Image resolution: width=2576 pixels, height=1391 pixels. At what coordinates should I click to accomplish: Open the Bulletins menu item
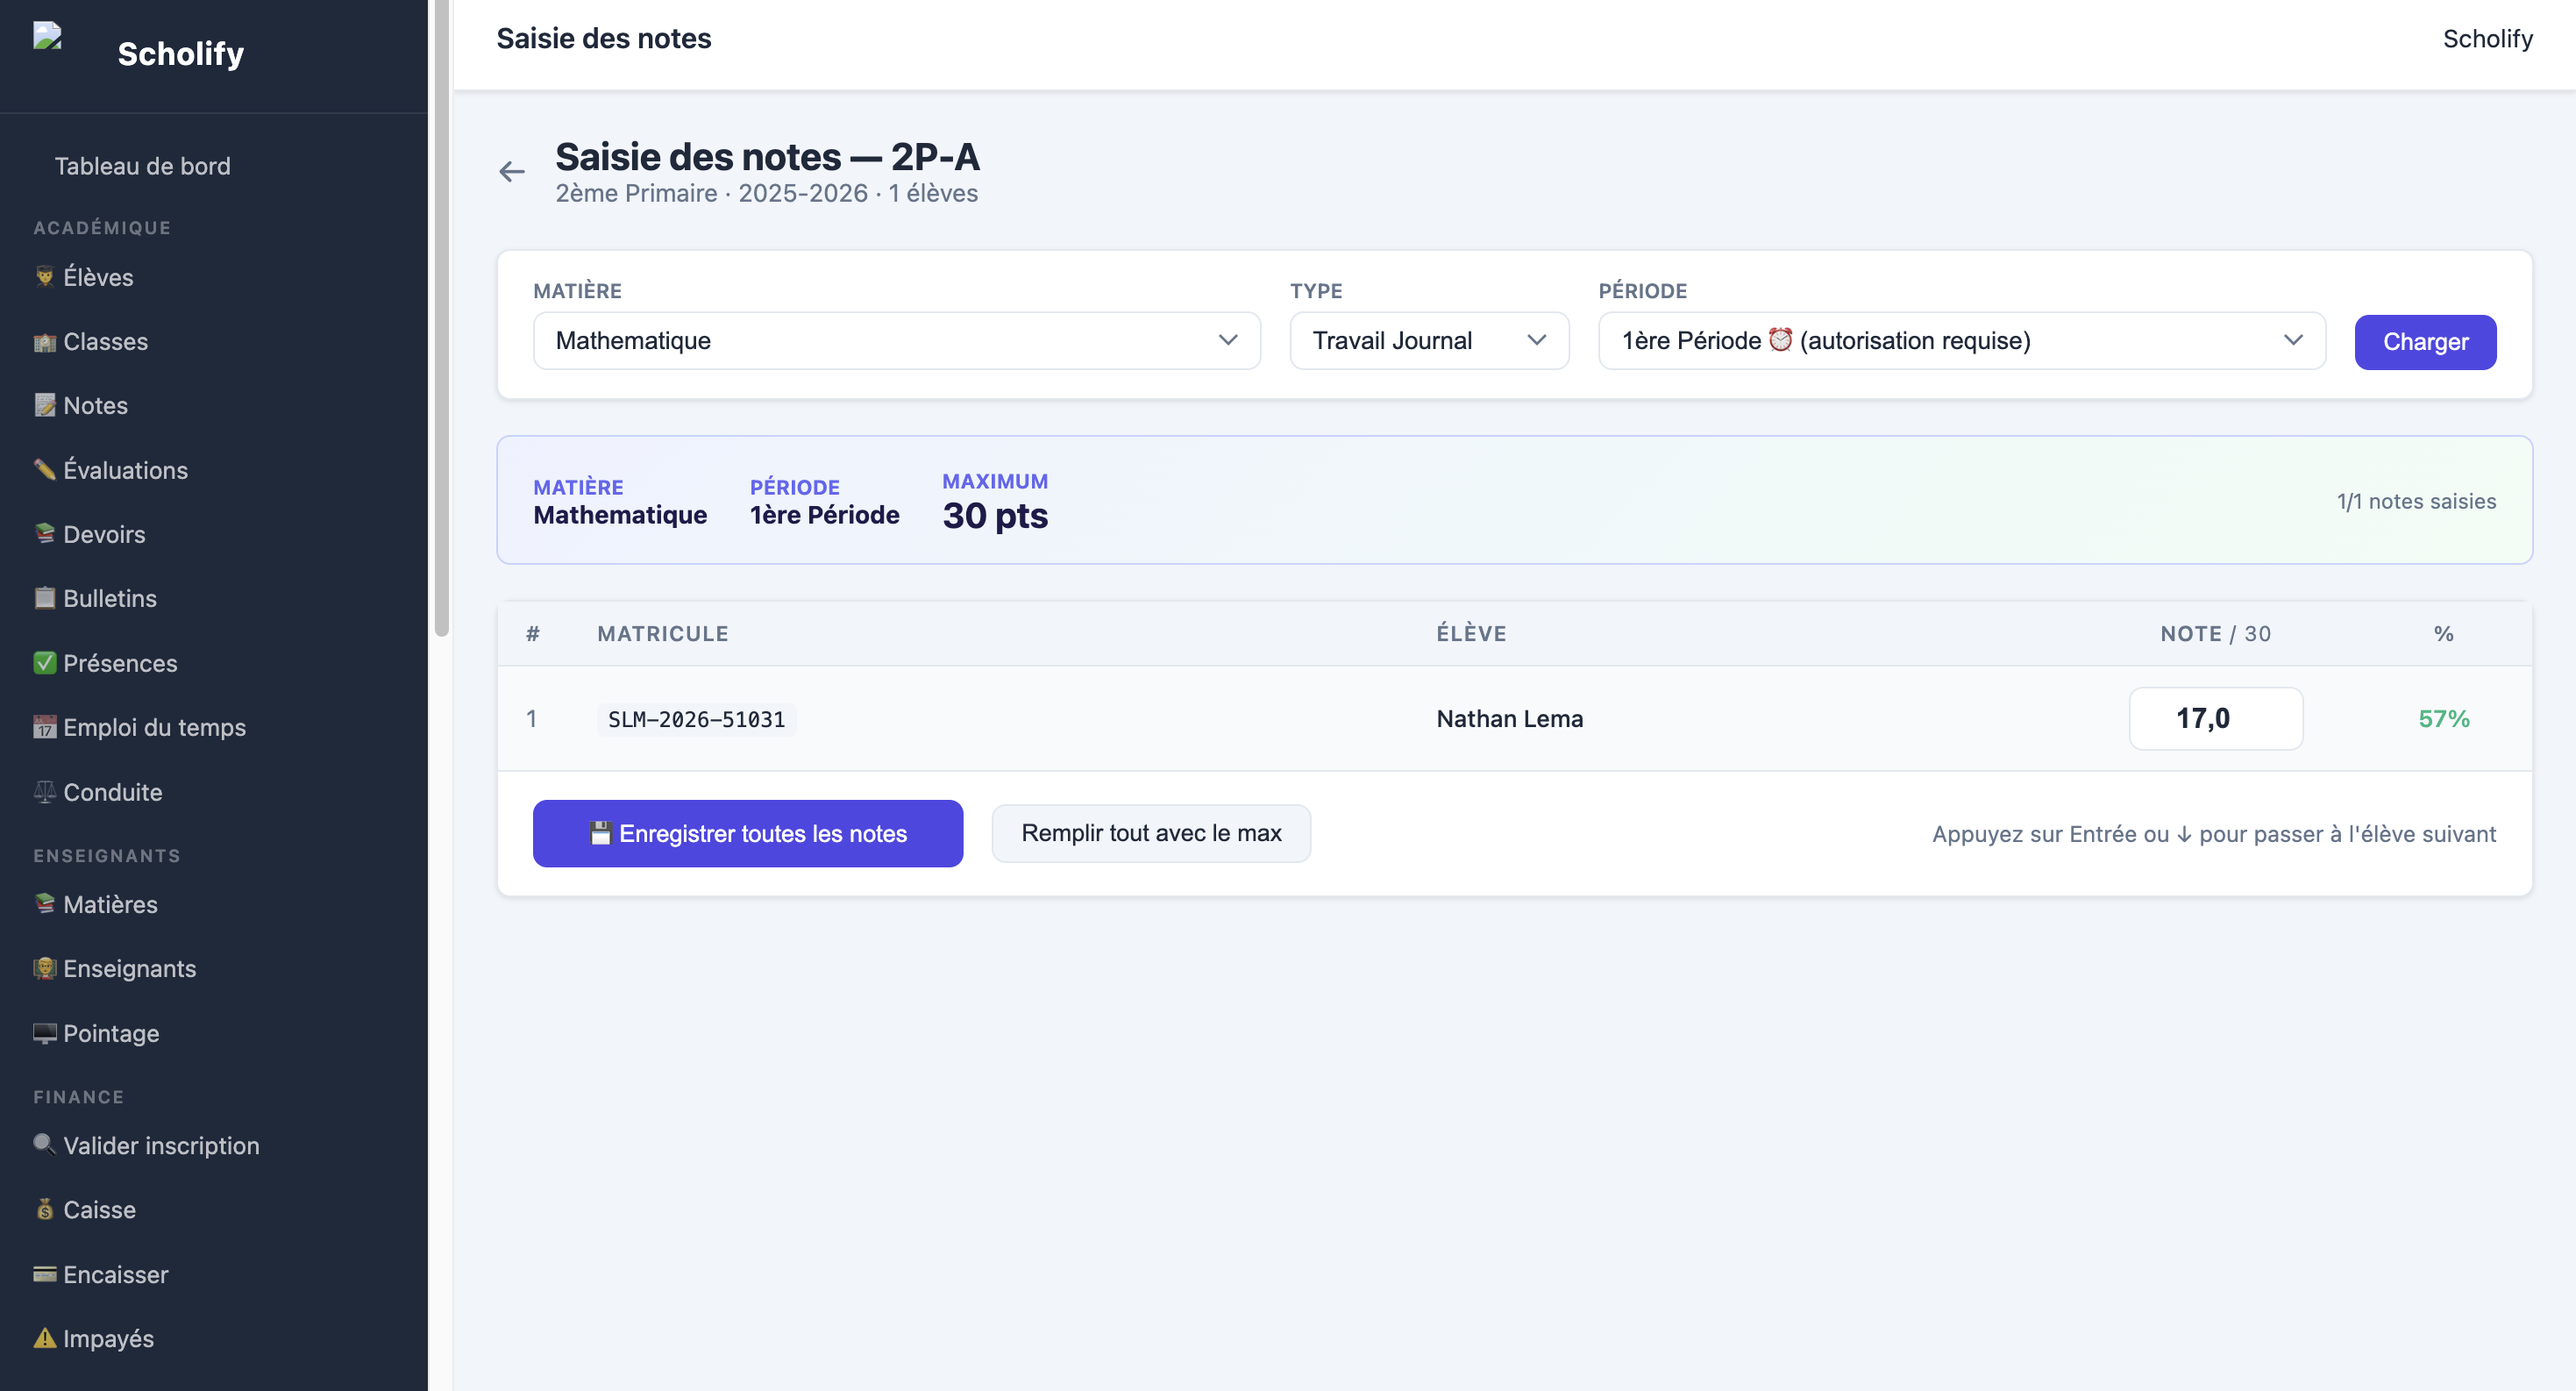[110, 598]
